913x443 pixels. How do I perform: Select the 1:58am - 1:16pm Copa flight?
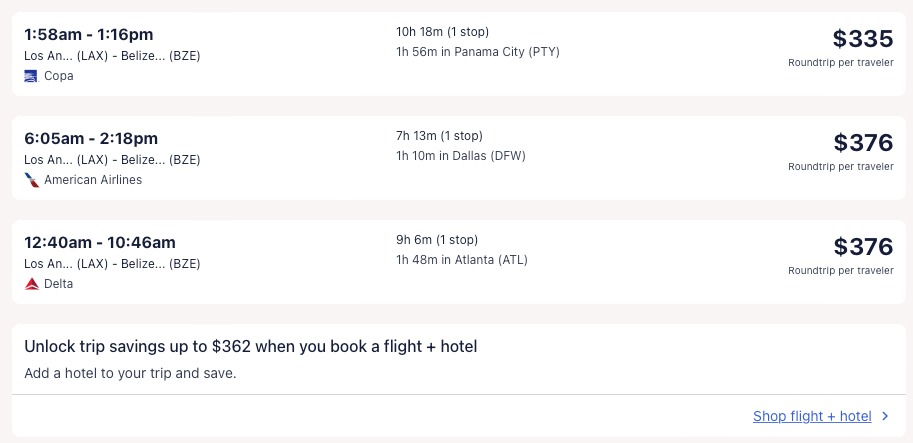point(89,35)
